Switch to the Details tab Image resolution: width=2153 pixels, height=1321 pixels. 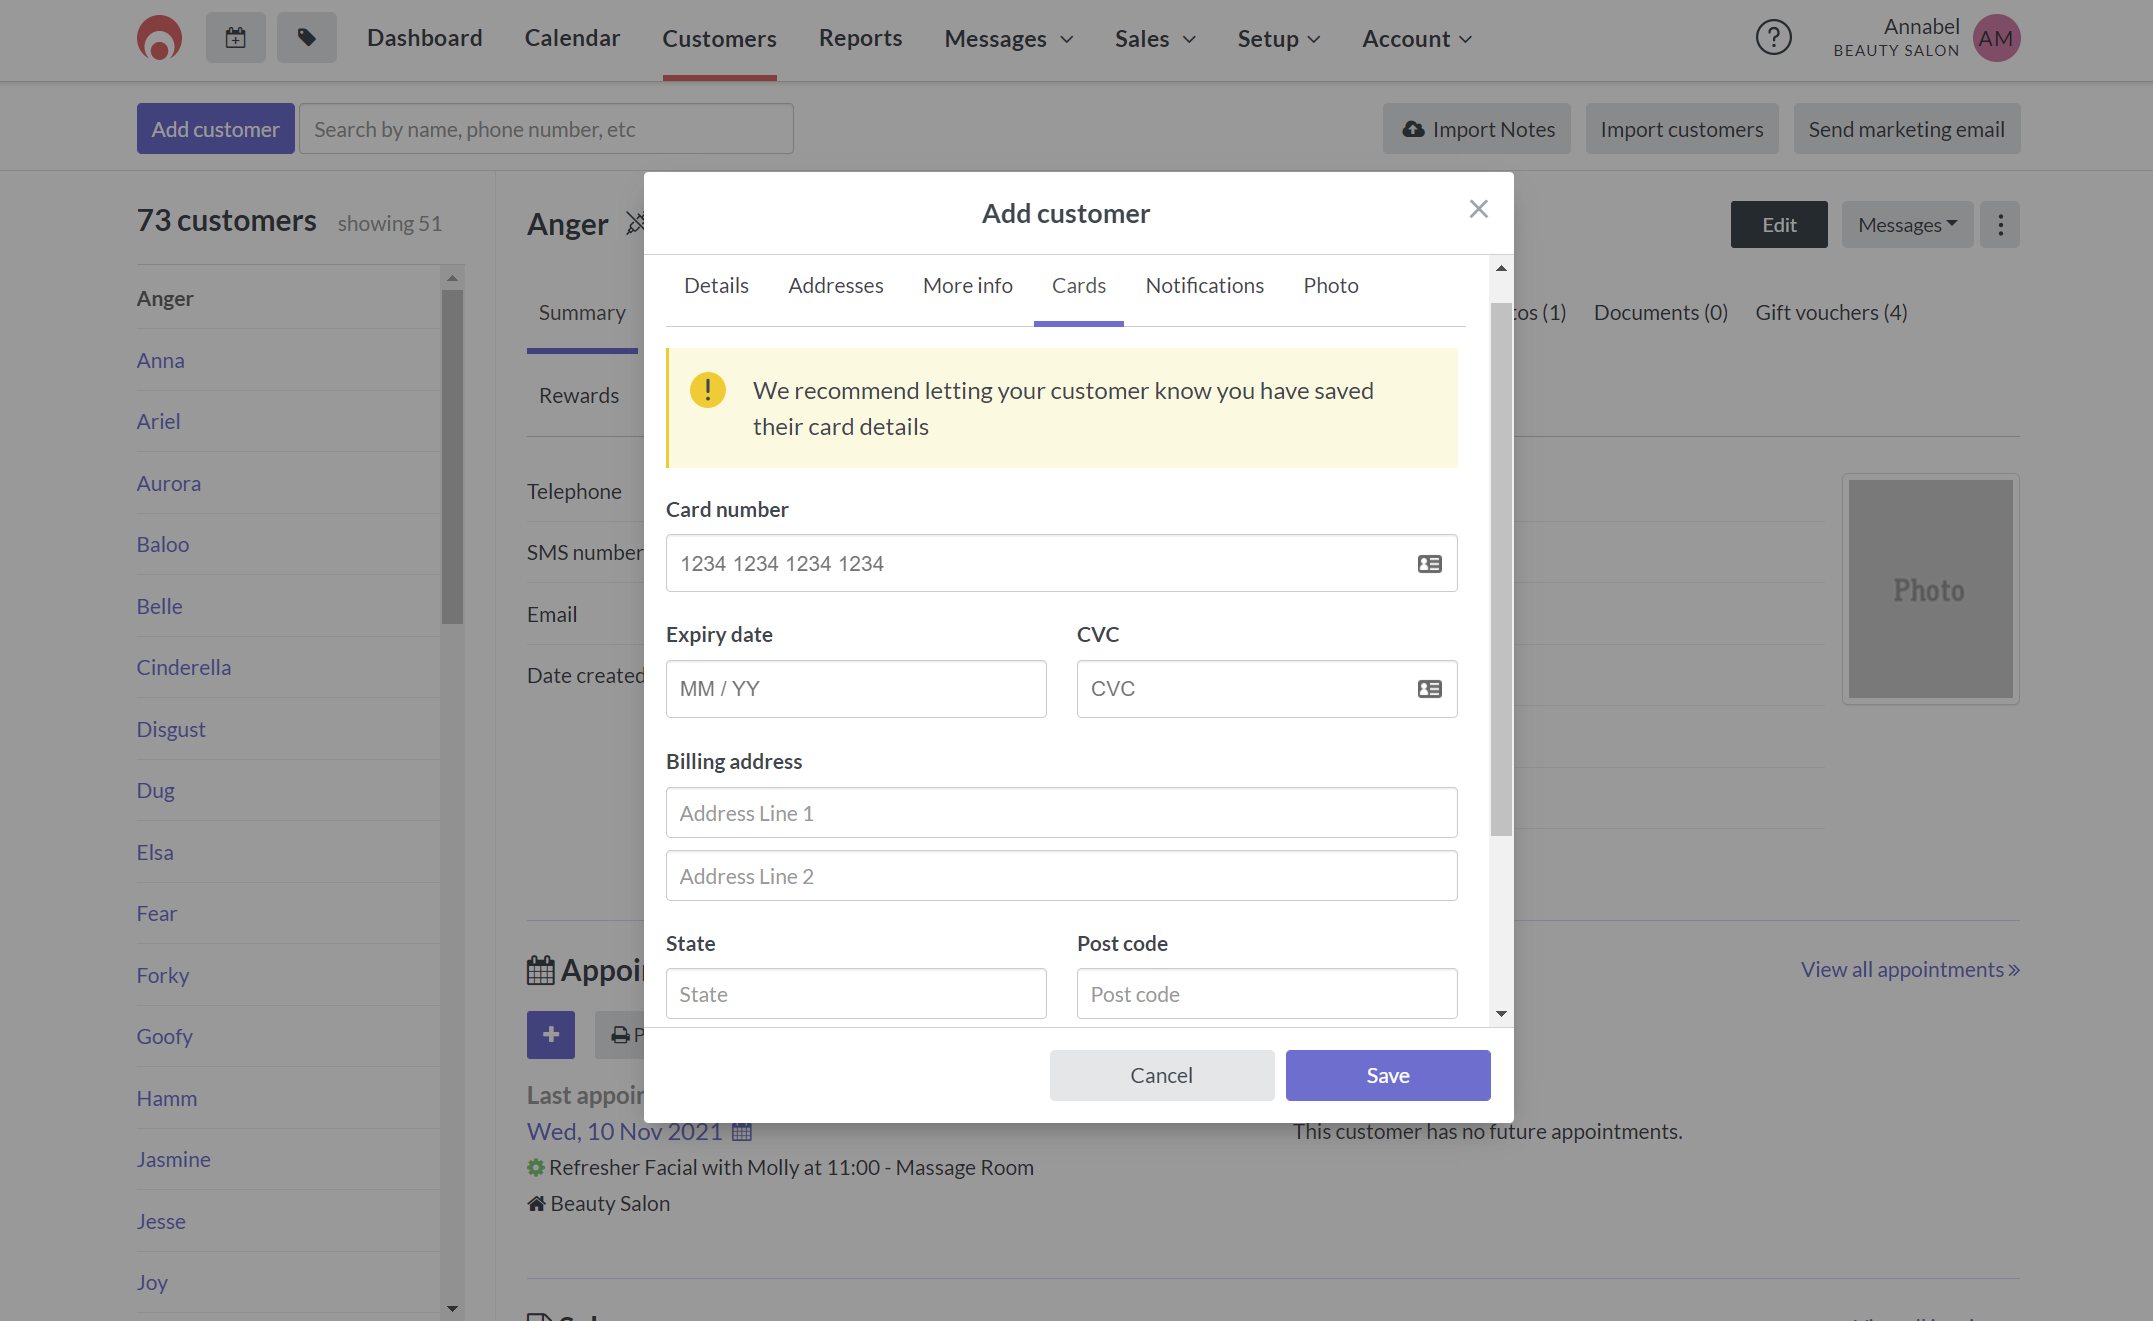click(716, 286)
